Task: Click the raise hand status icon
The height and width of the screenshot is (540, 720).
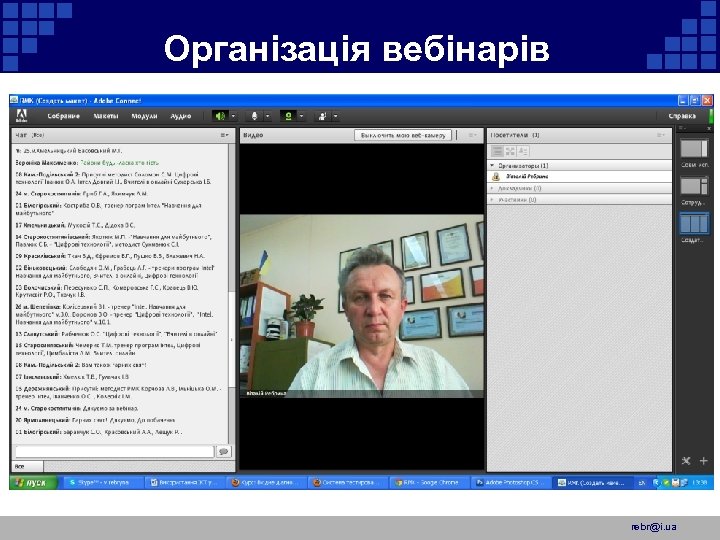Action: pyautogui.click(x=322, y=116)
